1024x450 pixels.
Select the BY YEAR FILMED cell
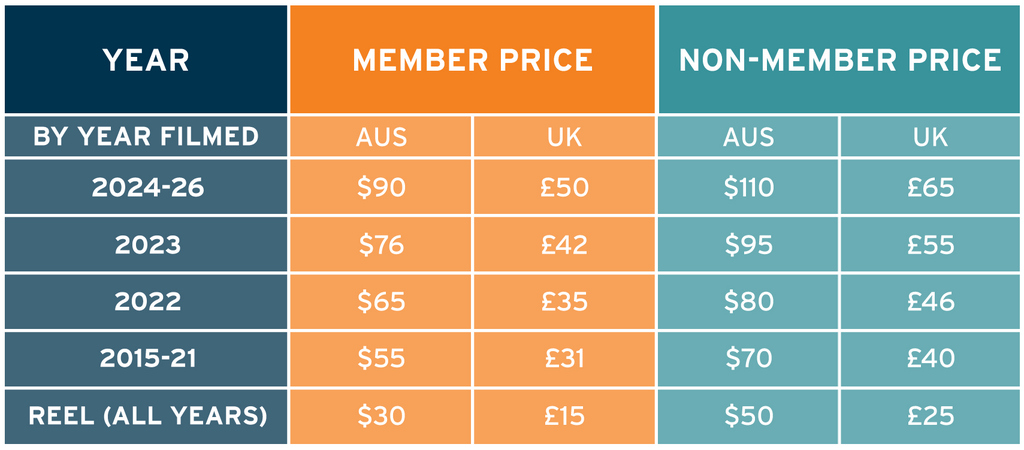tap(146, 137)
